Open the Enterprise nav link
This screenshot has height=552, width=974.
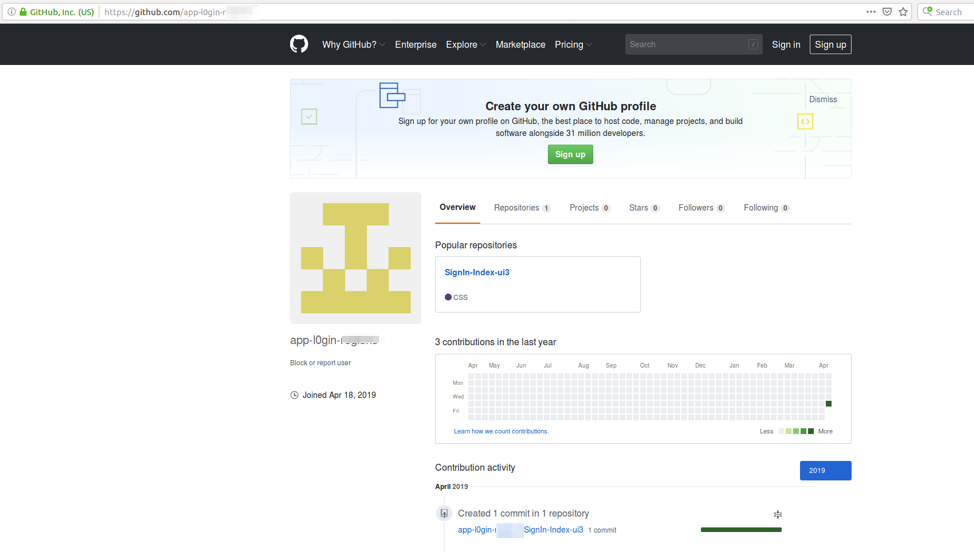coord(416,45)
